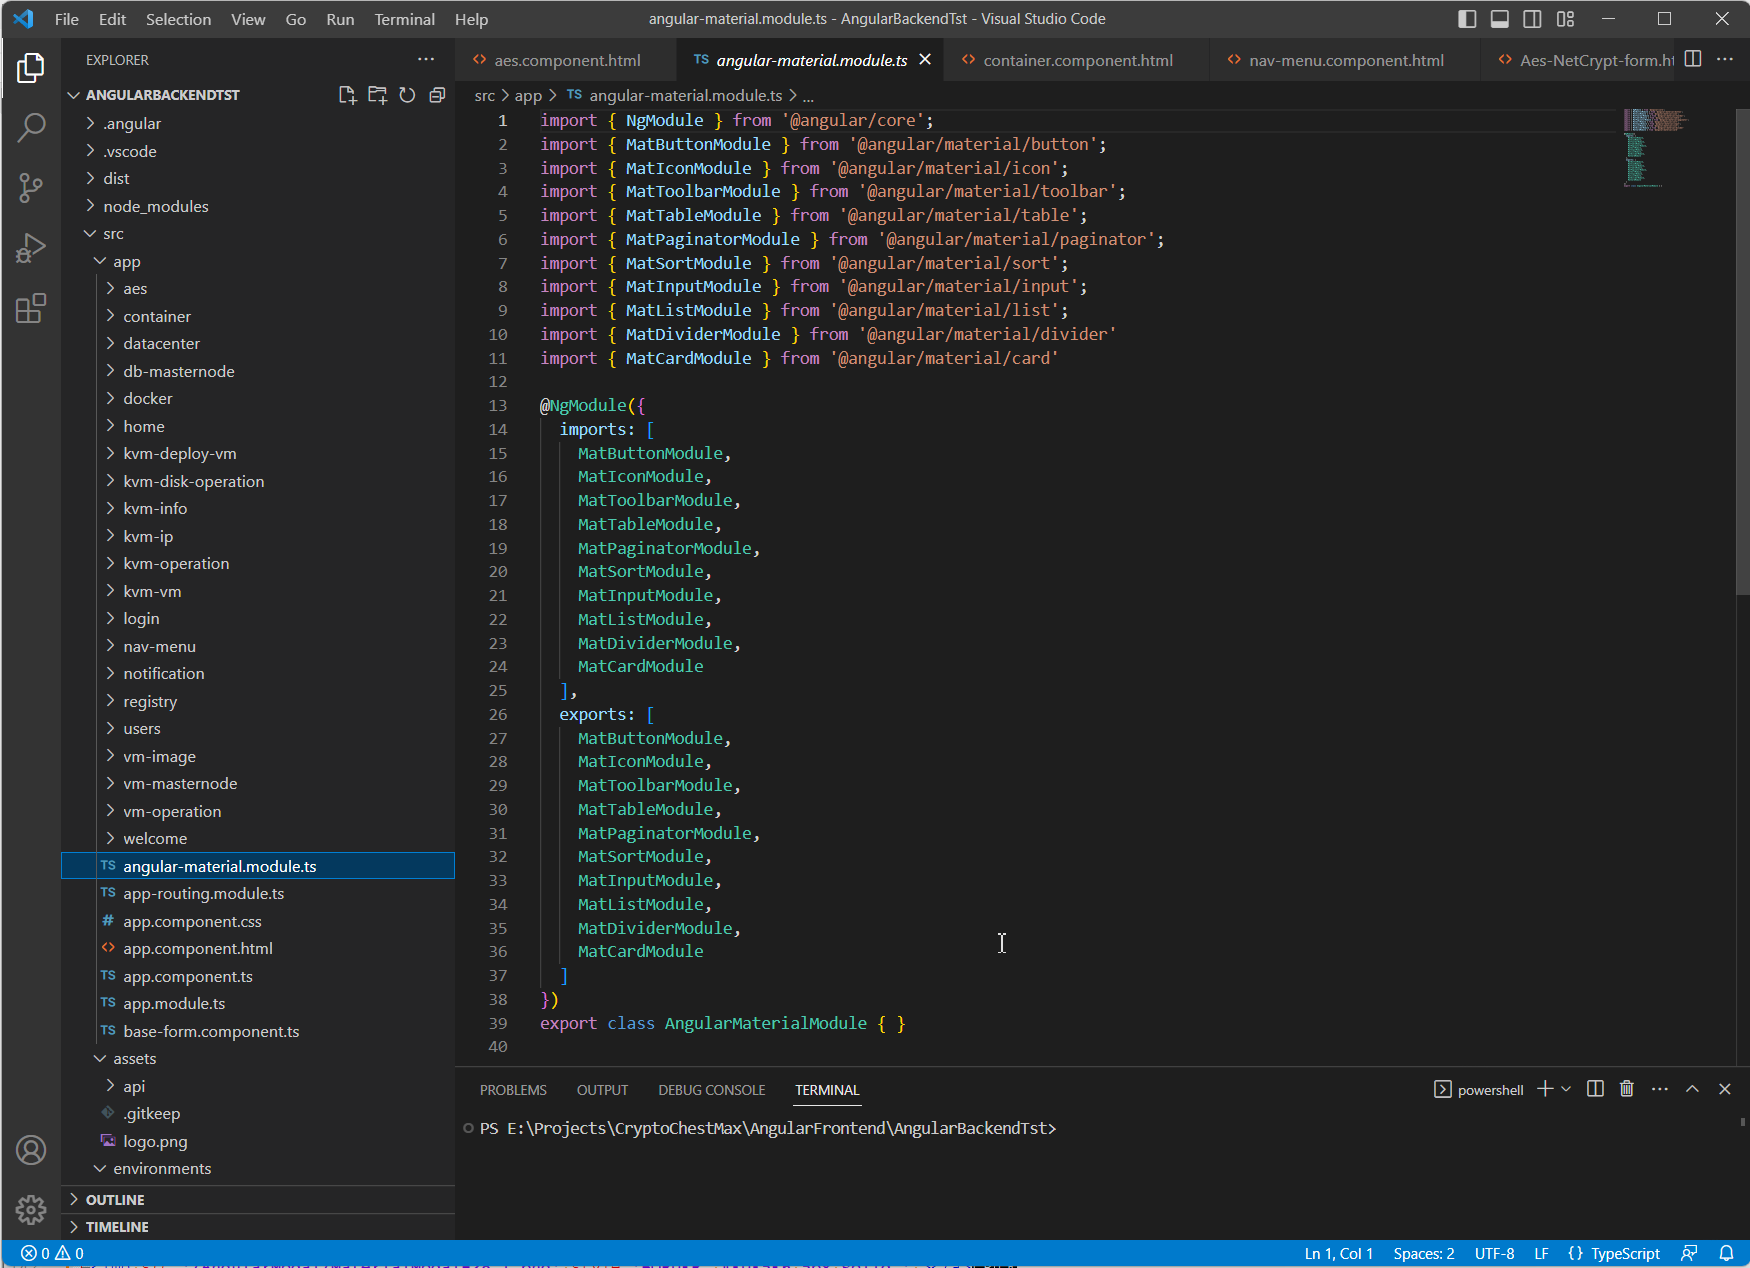1750x1268 pixels.
Task: Switch to the PROBLEMS panel tab
Action: click(513, 1090)
